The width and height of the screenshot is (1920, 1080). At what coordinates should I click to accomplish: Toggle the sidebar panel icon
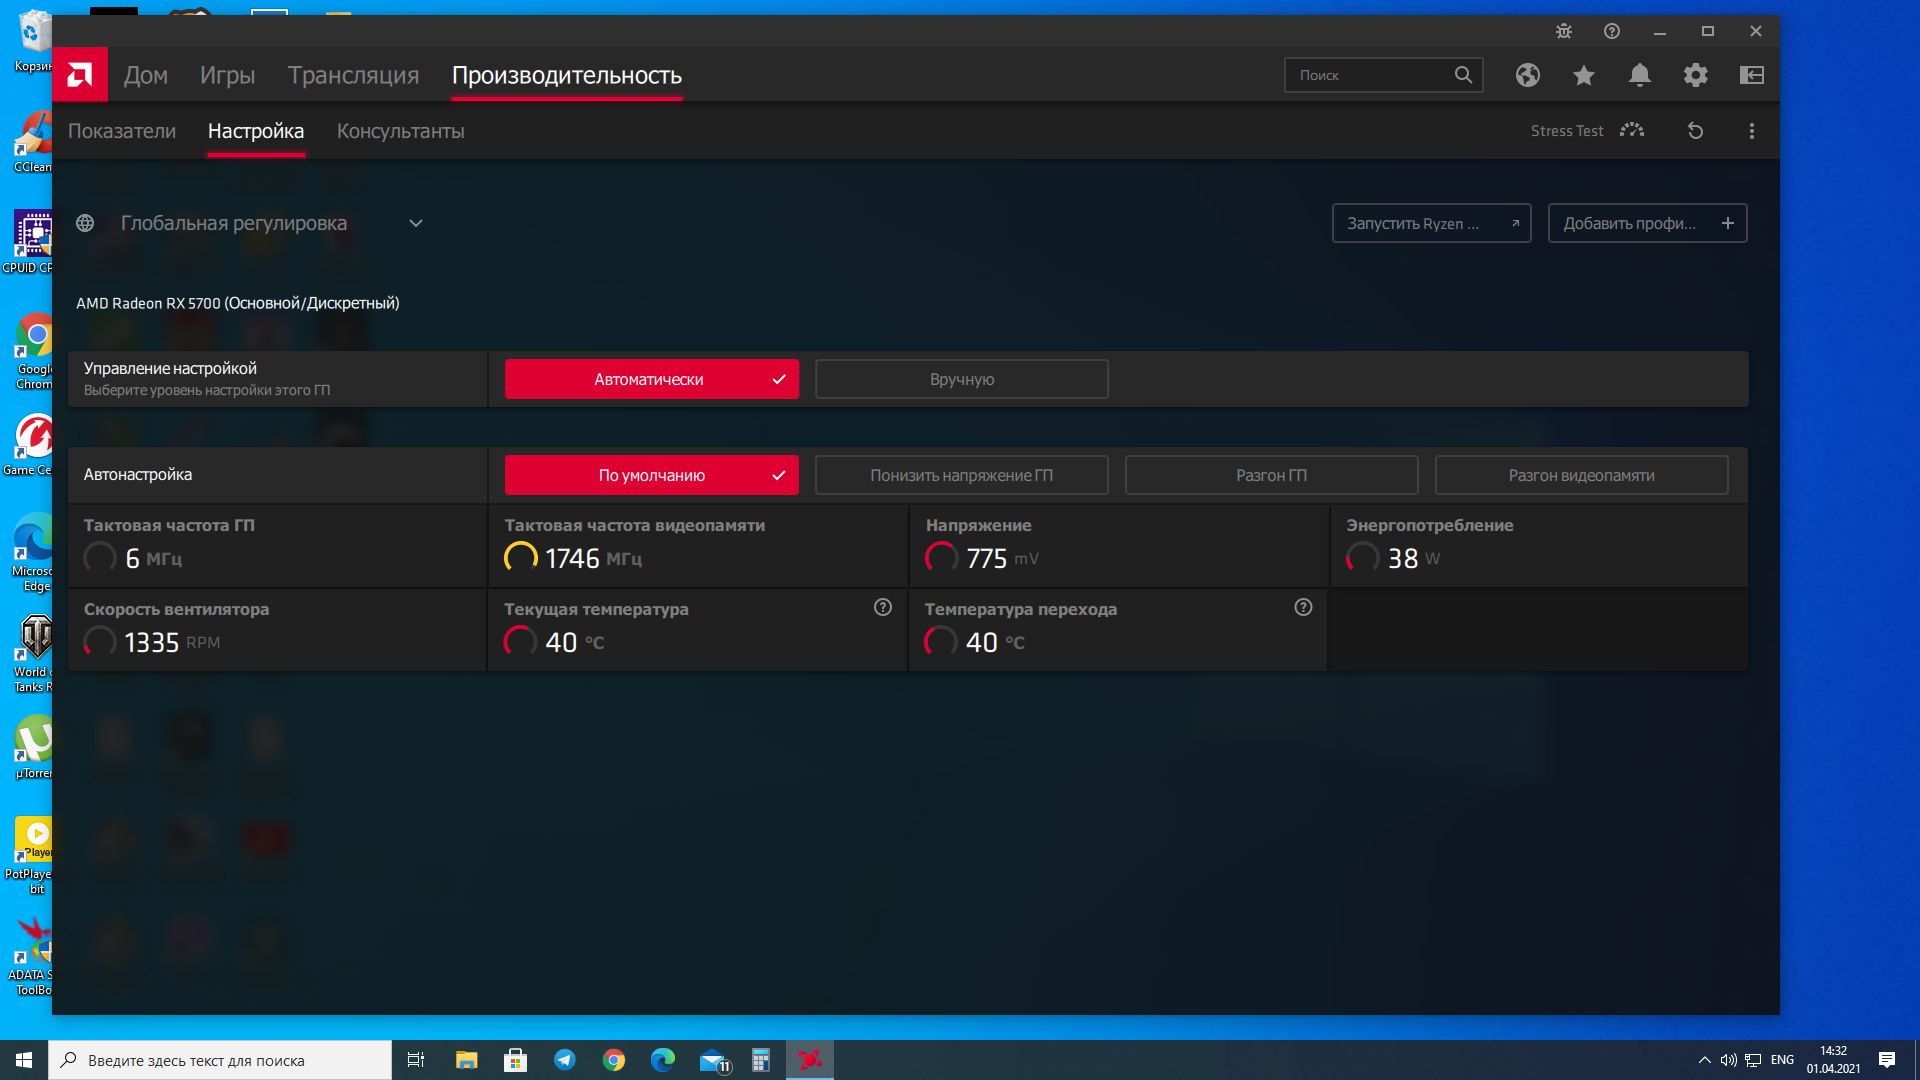click(1751, 75)
